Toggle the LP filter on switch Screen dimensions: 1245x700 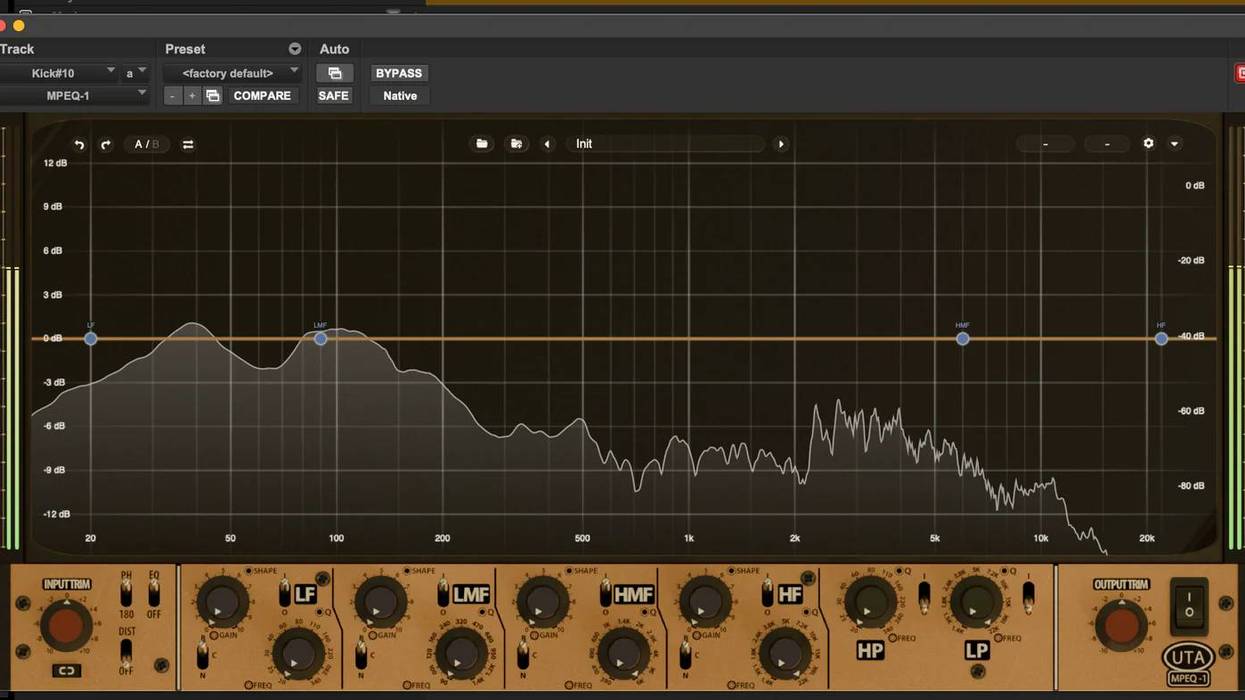[1028, 597]
